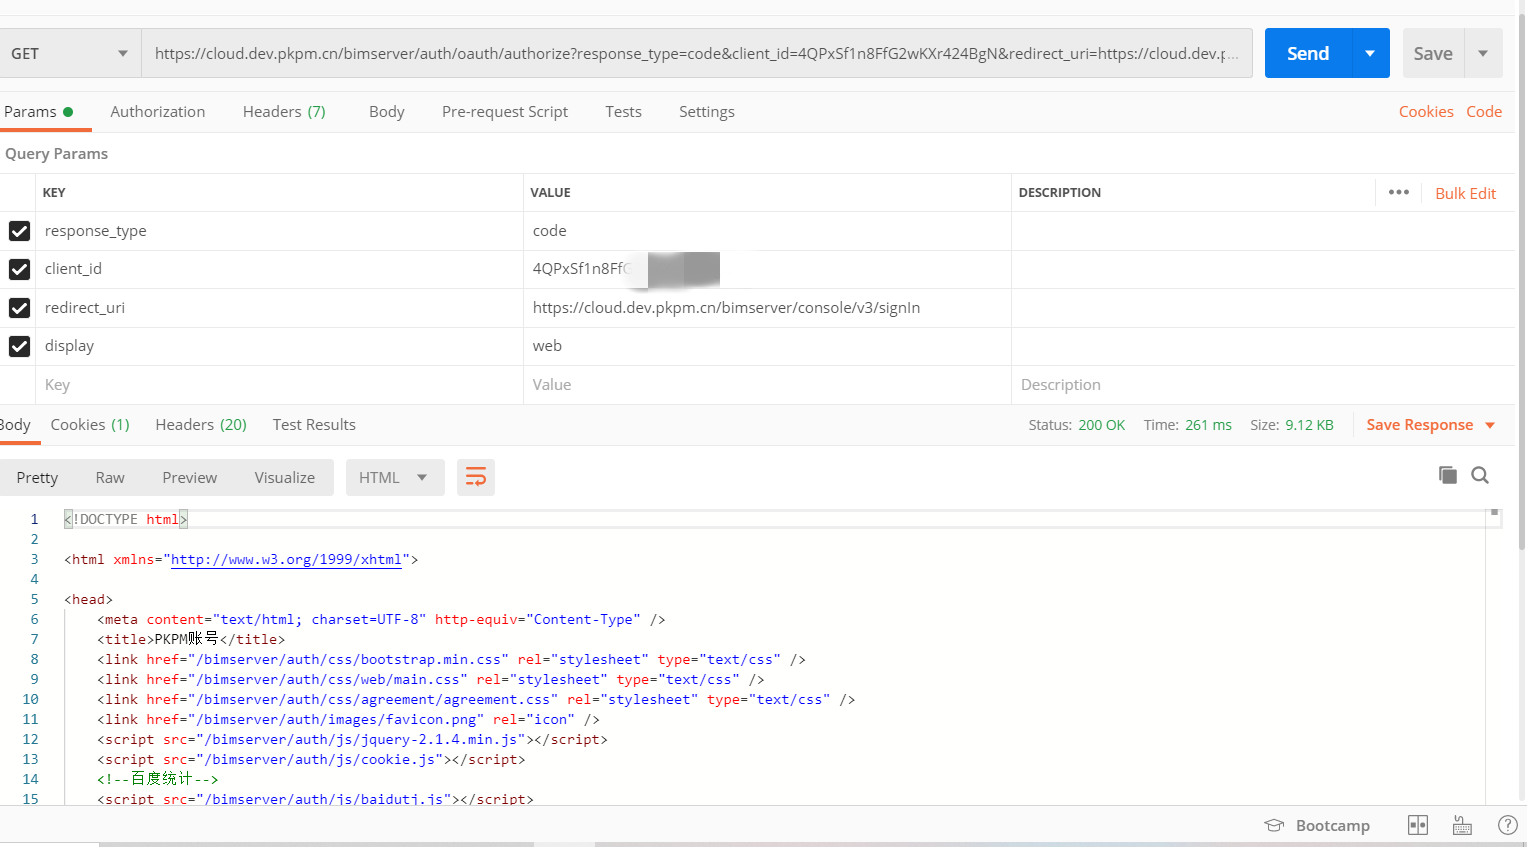The width and height of the screenshot is (1527, 847).
Task: Click the Send button
Action: [1307, 52]
